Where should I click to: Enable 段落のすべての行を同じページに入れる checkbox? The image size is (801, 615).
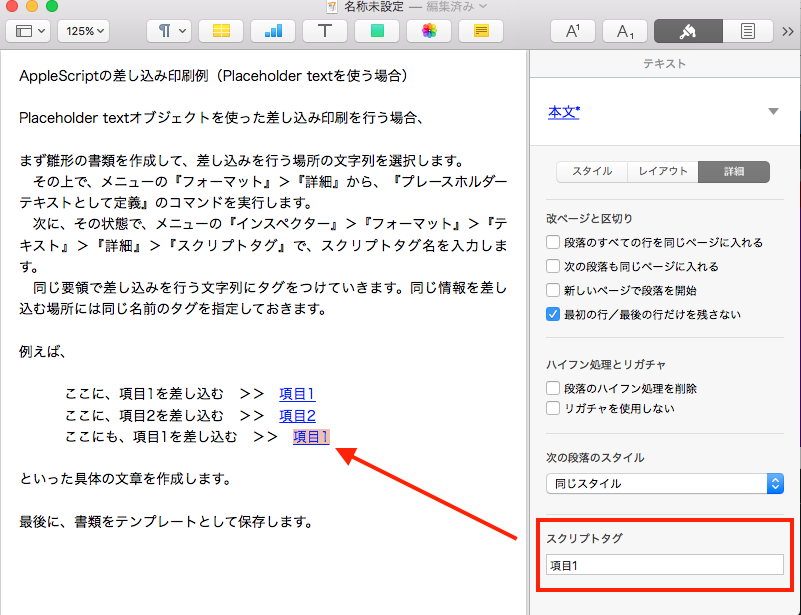[553, 242]
